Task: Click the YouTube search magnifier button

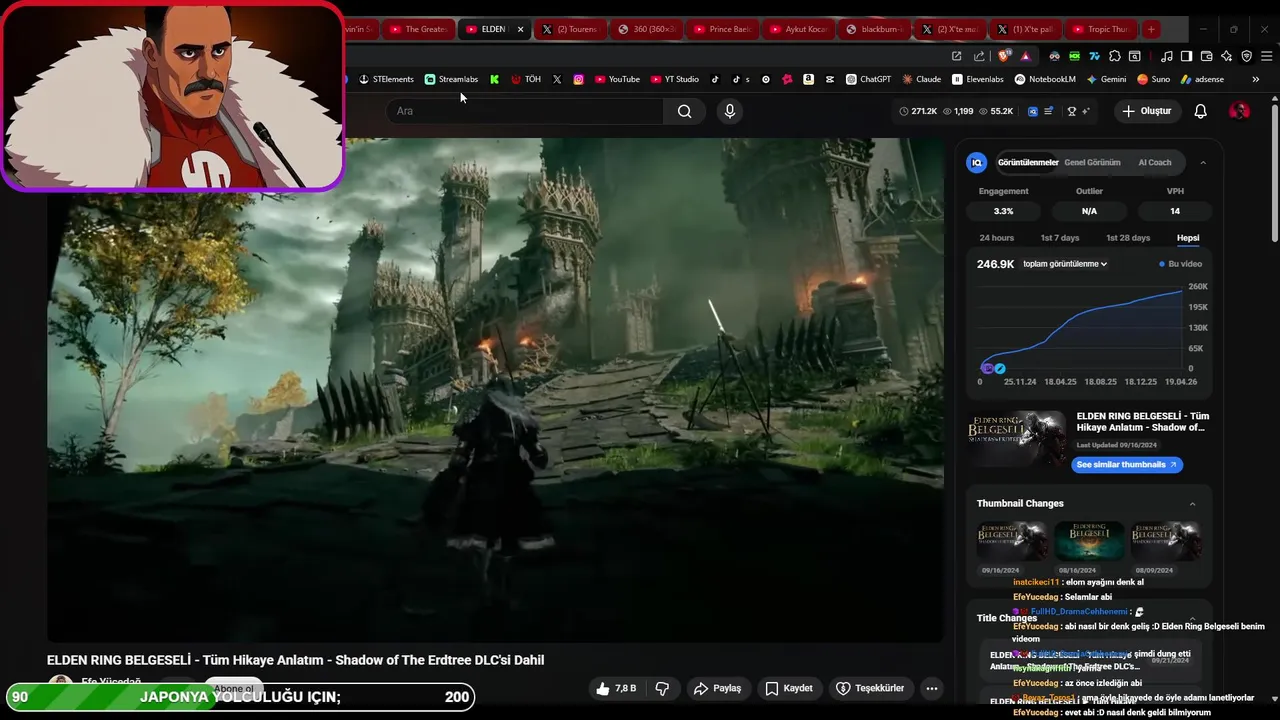Action: point(684,111)
